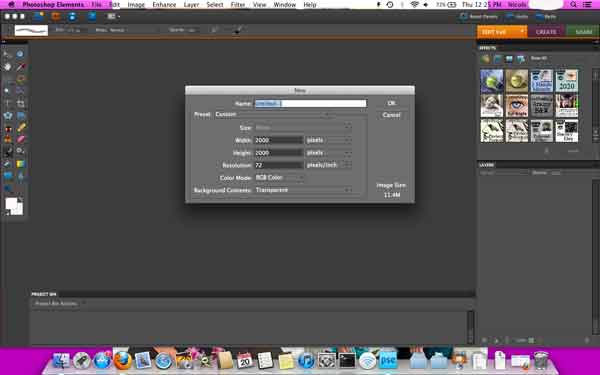The width and height of the screenshot is (600, 375).
Task: Select the Cookie Cutter tool
Action: tap(8, 115)
